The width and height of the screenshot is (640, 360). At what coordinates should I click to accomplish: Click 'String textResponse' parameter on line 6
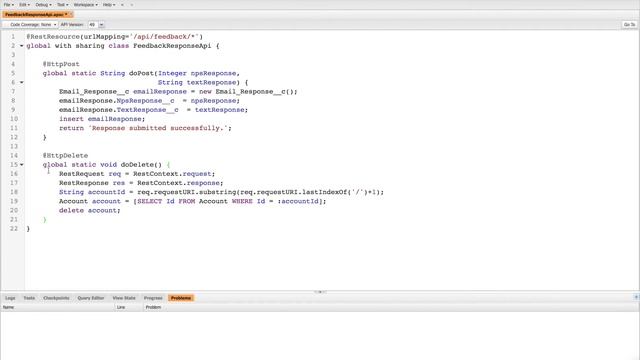[197, 82]
